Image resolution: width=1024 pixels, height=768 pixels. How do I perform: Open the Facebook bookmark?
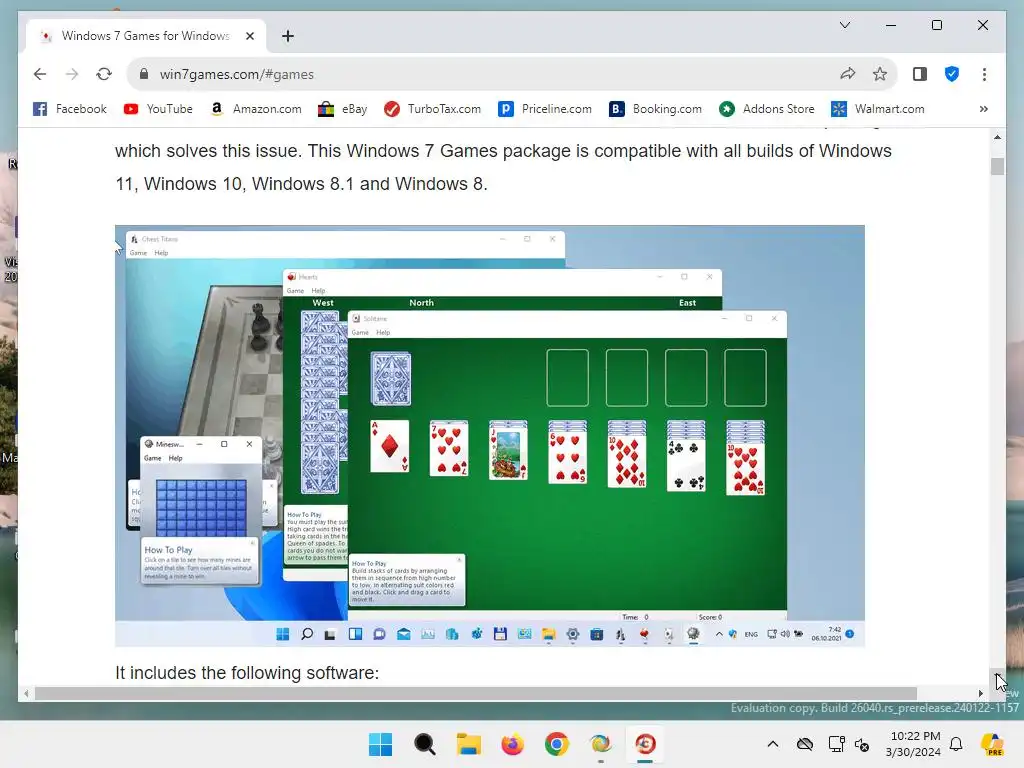coord(70,109)
